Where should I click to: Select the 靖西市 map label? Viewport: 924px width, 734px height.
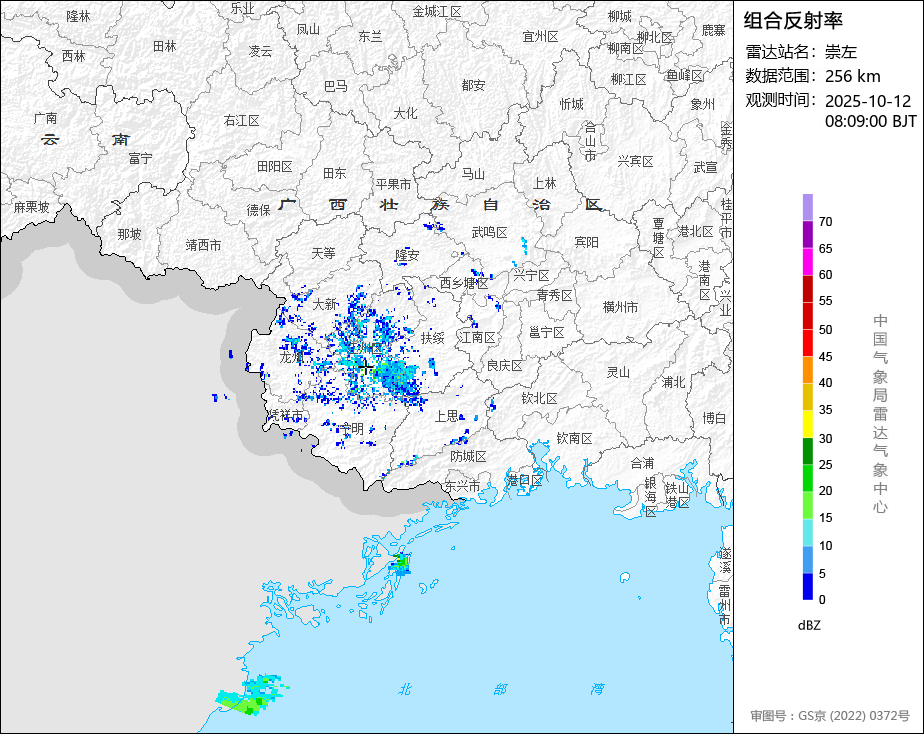(x=203, y=244)
